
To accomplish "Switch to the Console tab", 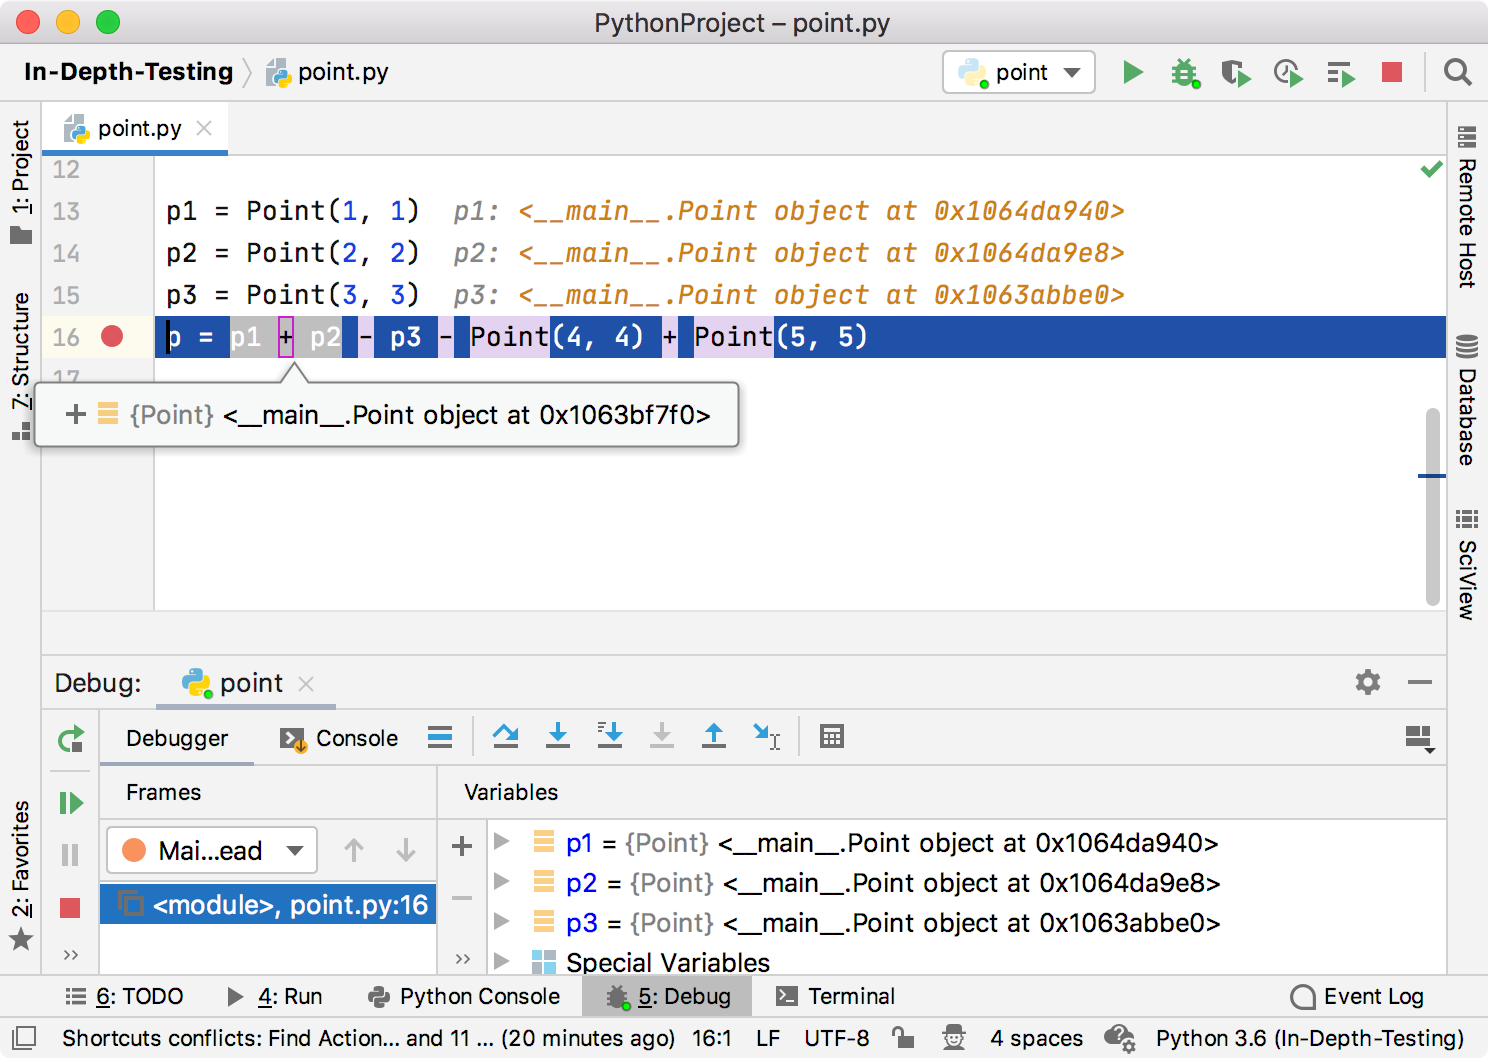I will [340, 738].
